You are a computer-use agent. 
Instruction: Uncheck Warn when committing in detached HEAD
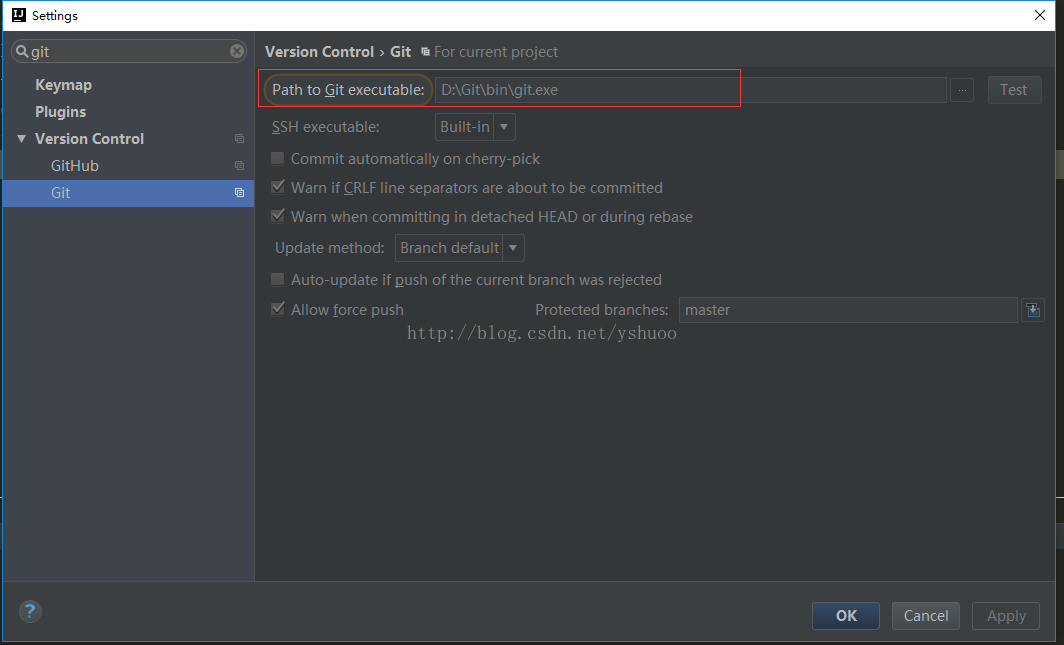pos(278,216)
